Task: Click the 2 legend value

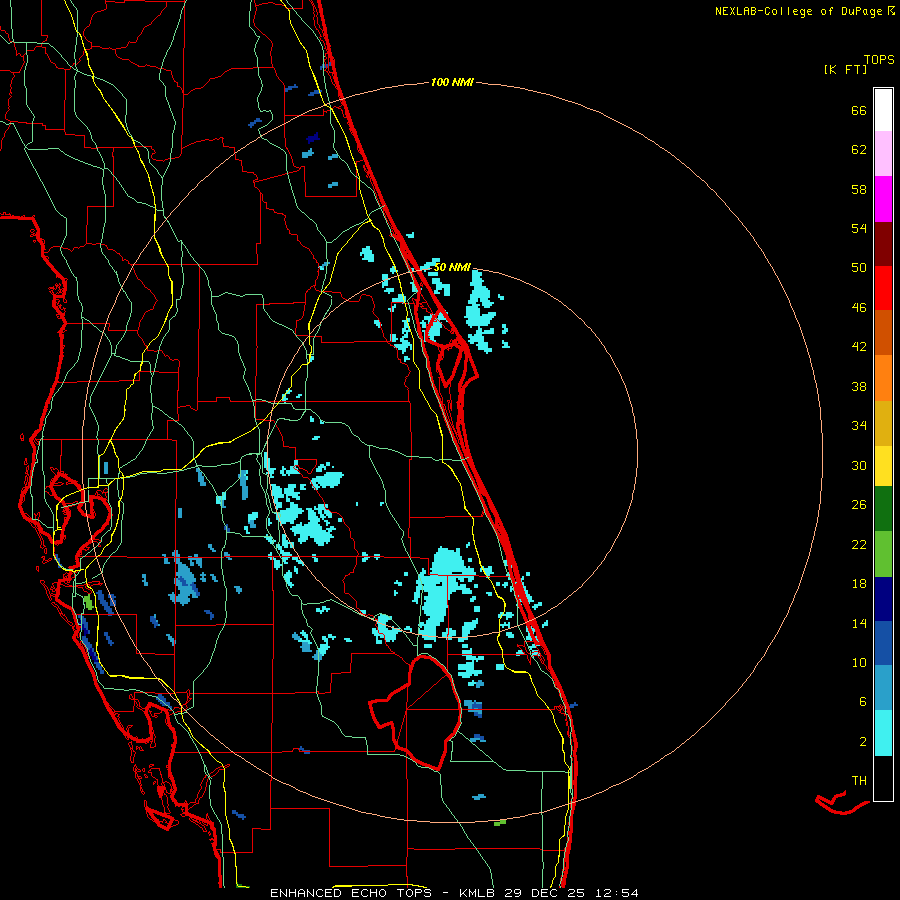Action: (x=863, y=742)
